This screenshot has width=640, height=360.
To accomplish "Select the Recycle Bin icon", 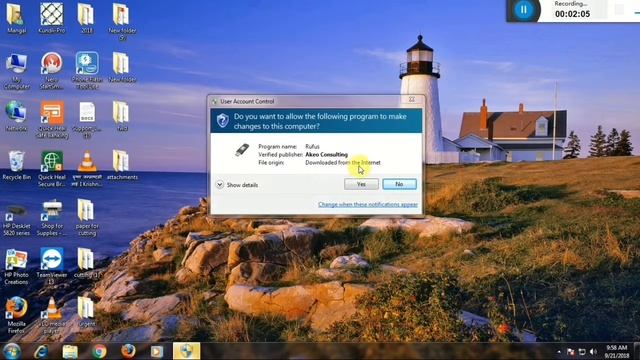I will [16, 165].
